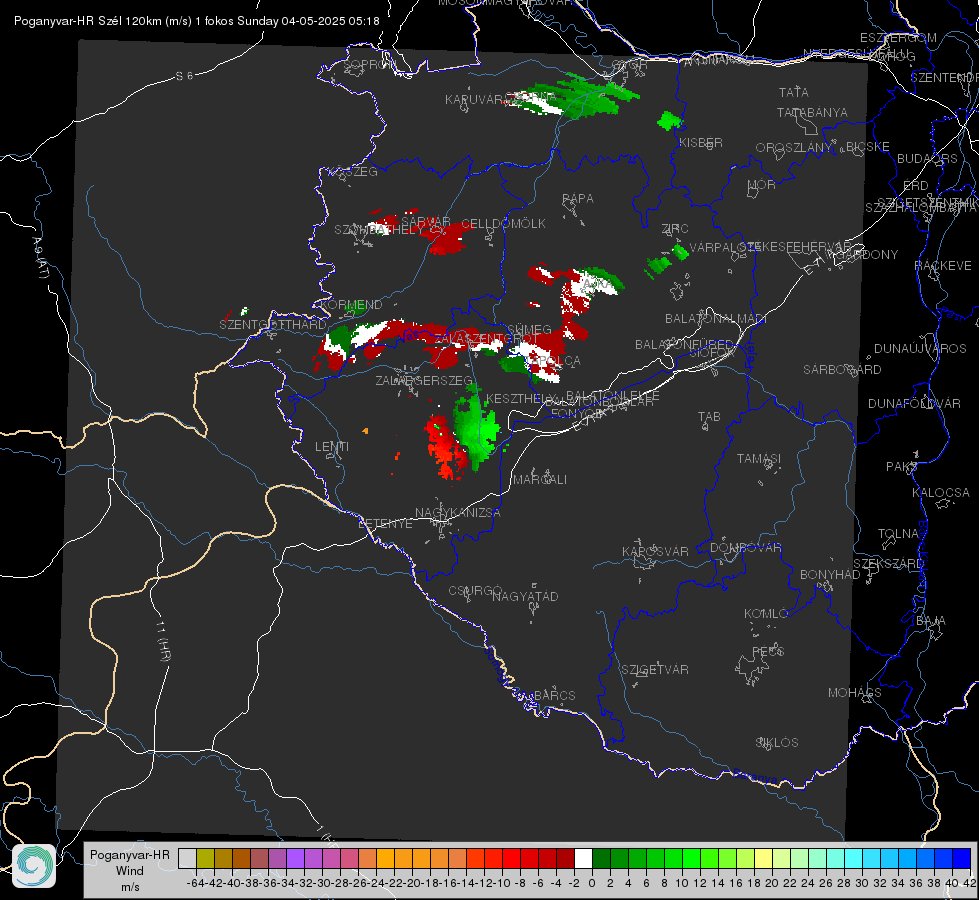Viewport: 979px width, 900px height.
Task: Click the 'KORMEND' city label
Action: 351,304
